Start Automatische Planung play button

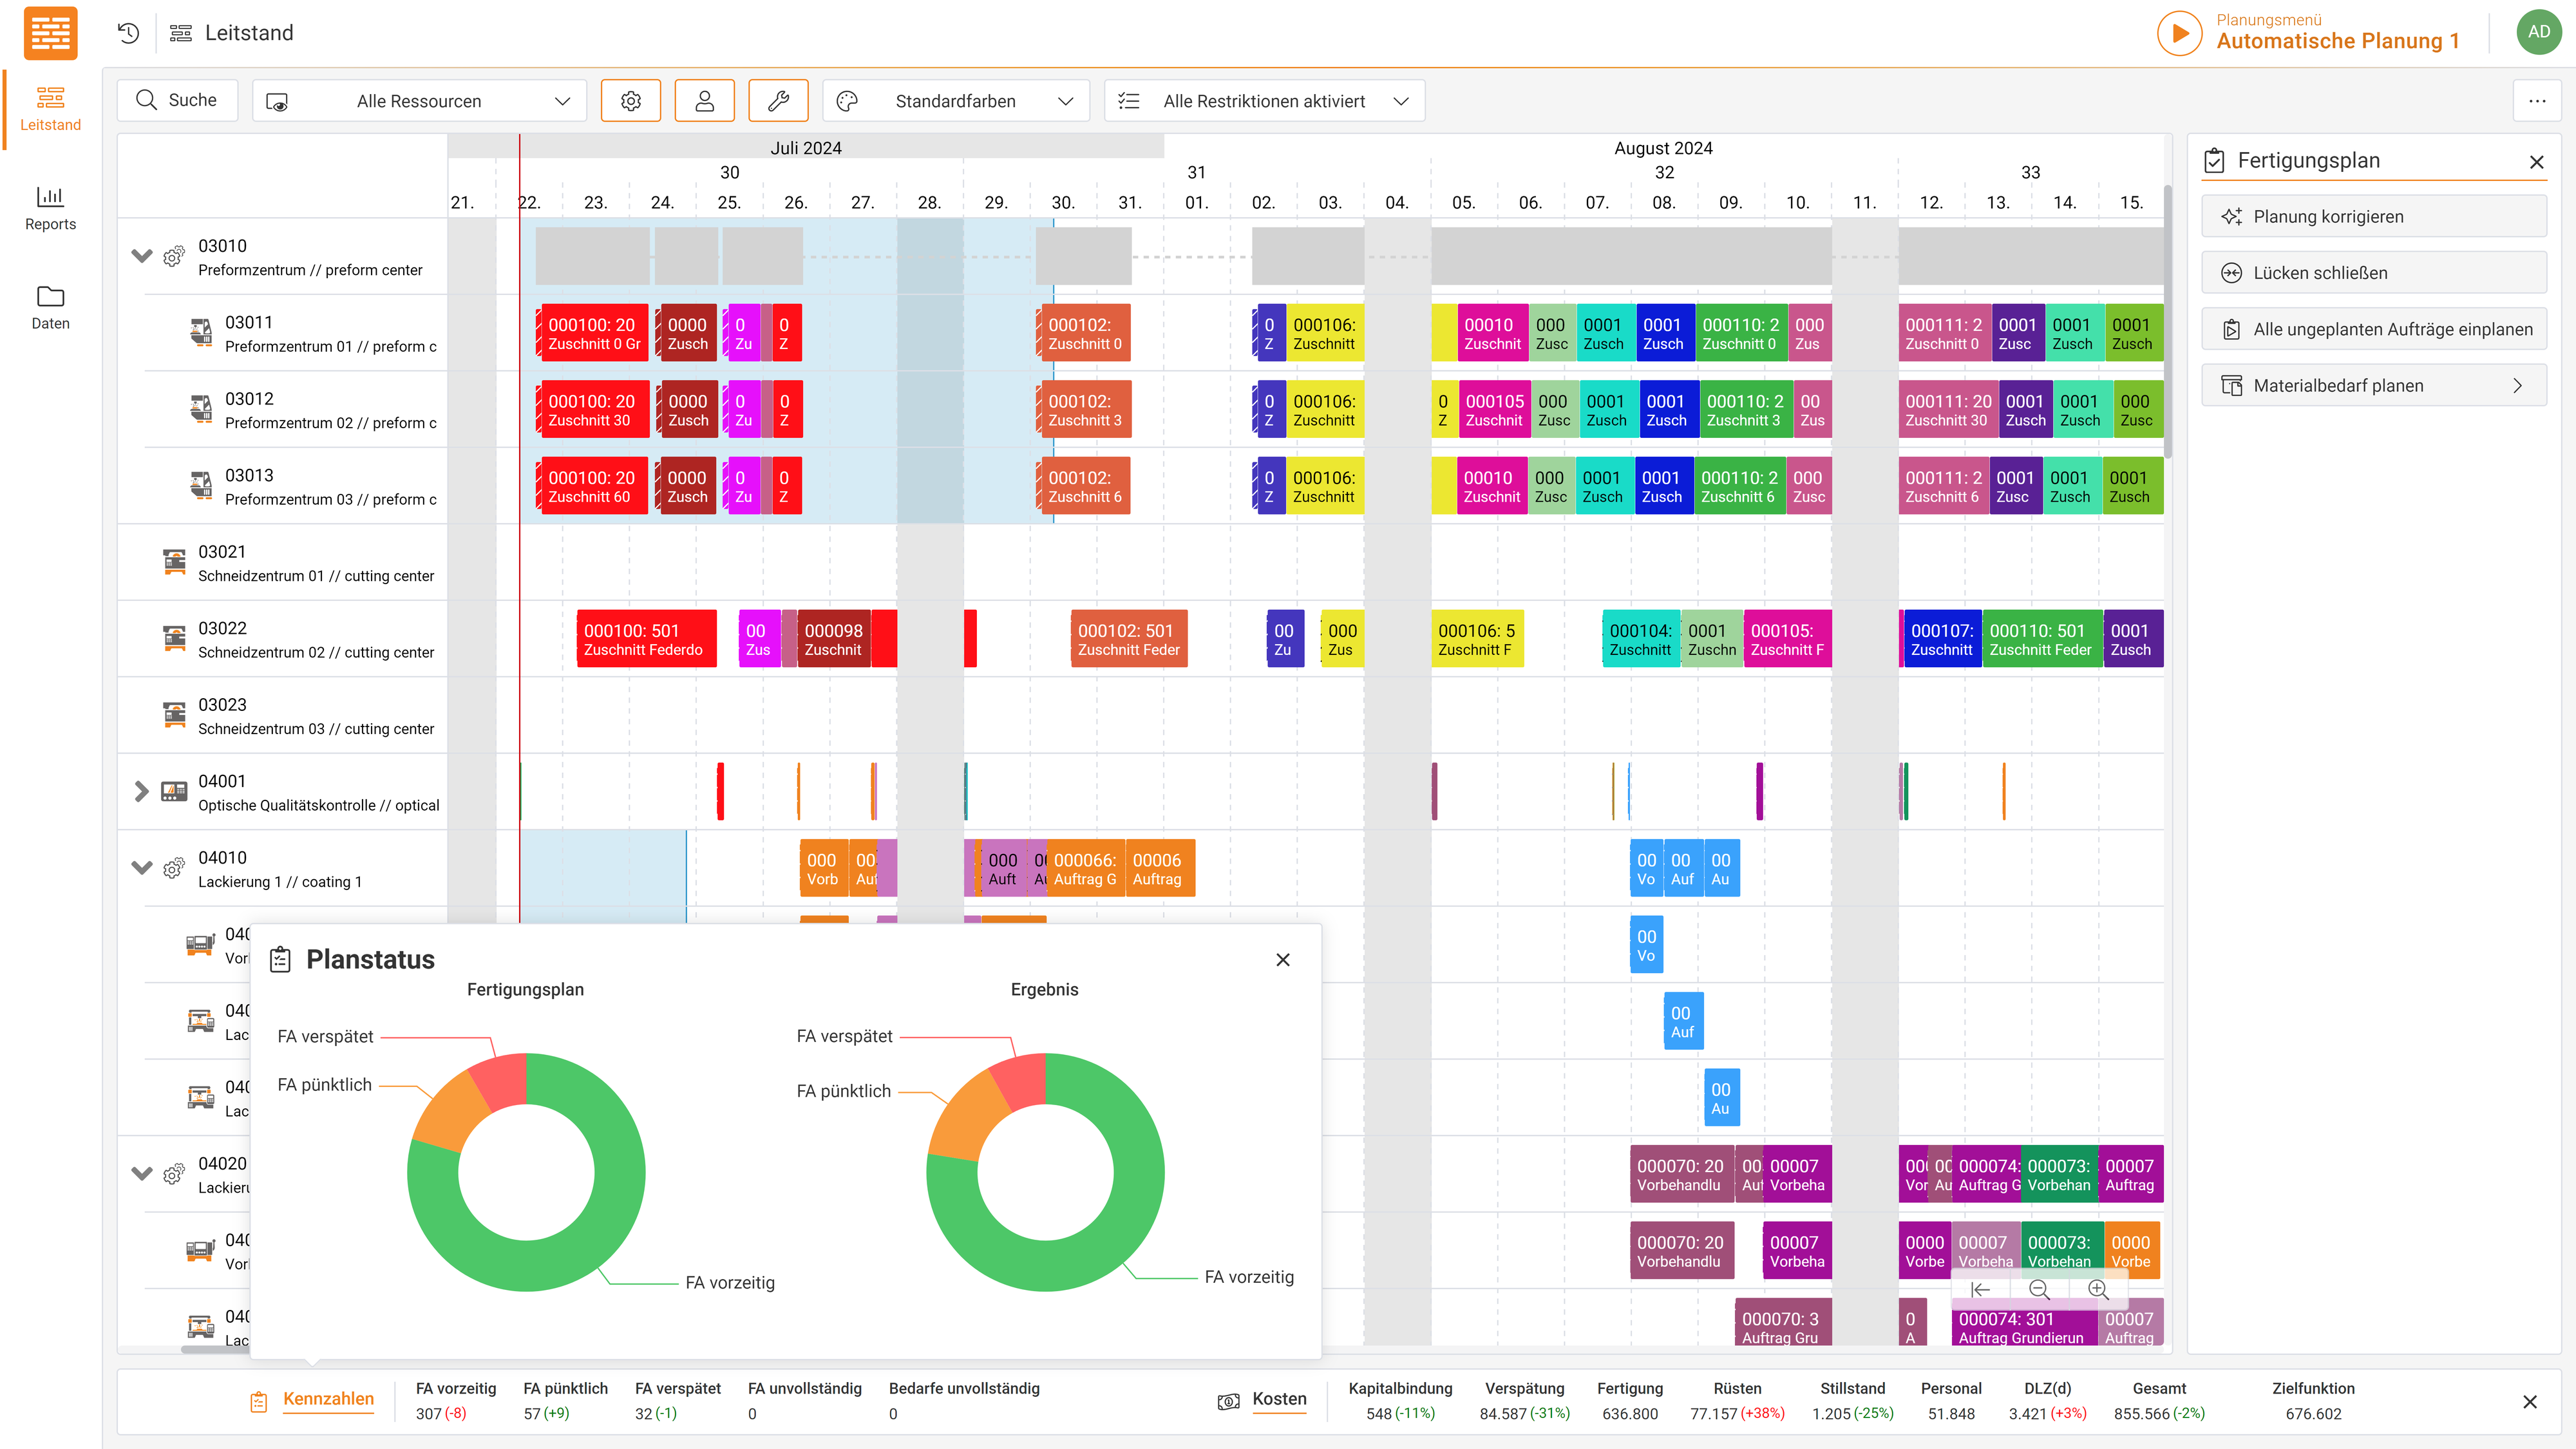[2179, 33]
